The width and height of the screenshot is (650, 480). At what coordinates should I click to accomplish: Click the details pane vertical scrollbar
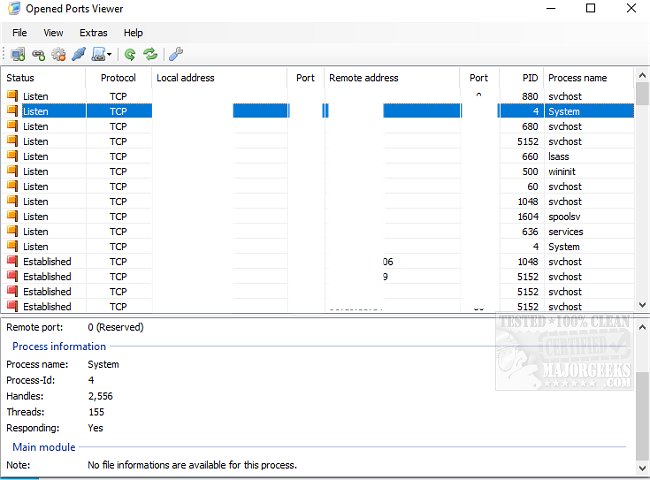pyautogui.click(x=641, y=400)
